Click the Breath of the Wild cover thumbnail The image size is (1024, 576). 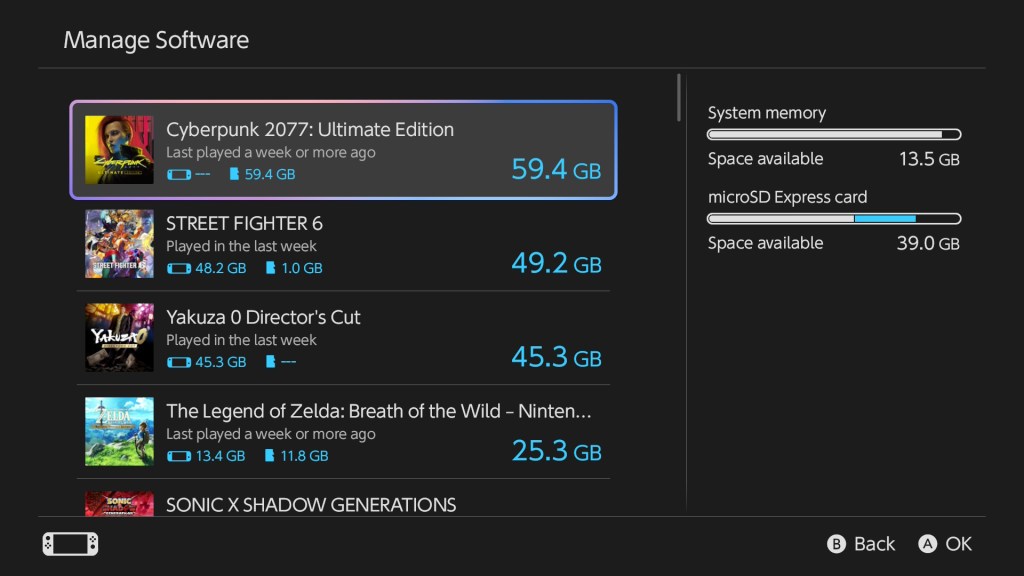118,430
